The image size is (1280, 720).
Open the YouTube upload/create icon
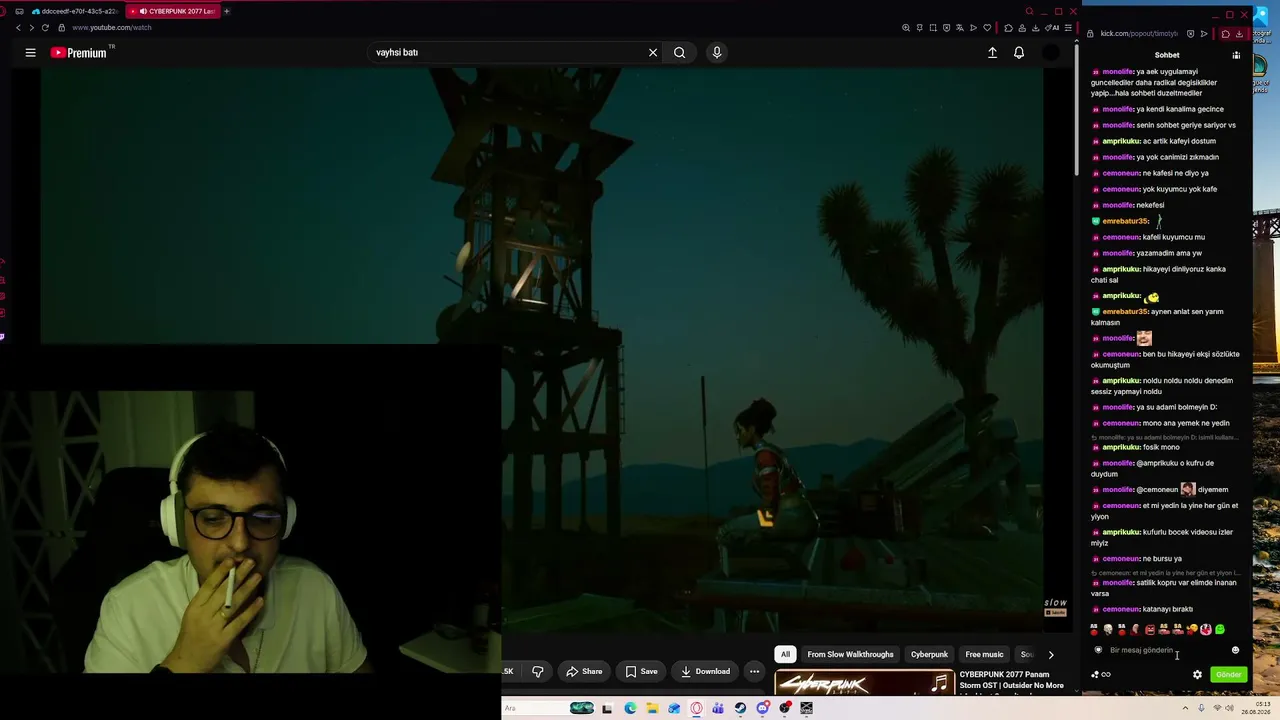pos(992,53)
